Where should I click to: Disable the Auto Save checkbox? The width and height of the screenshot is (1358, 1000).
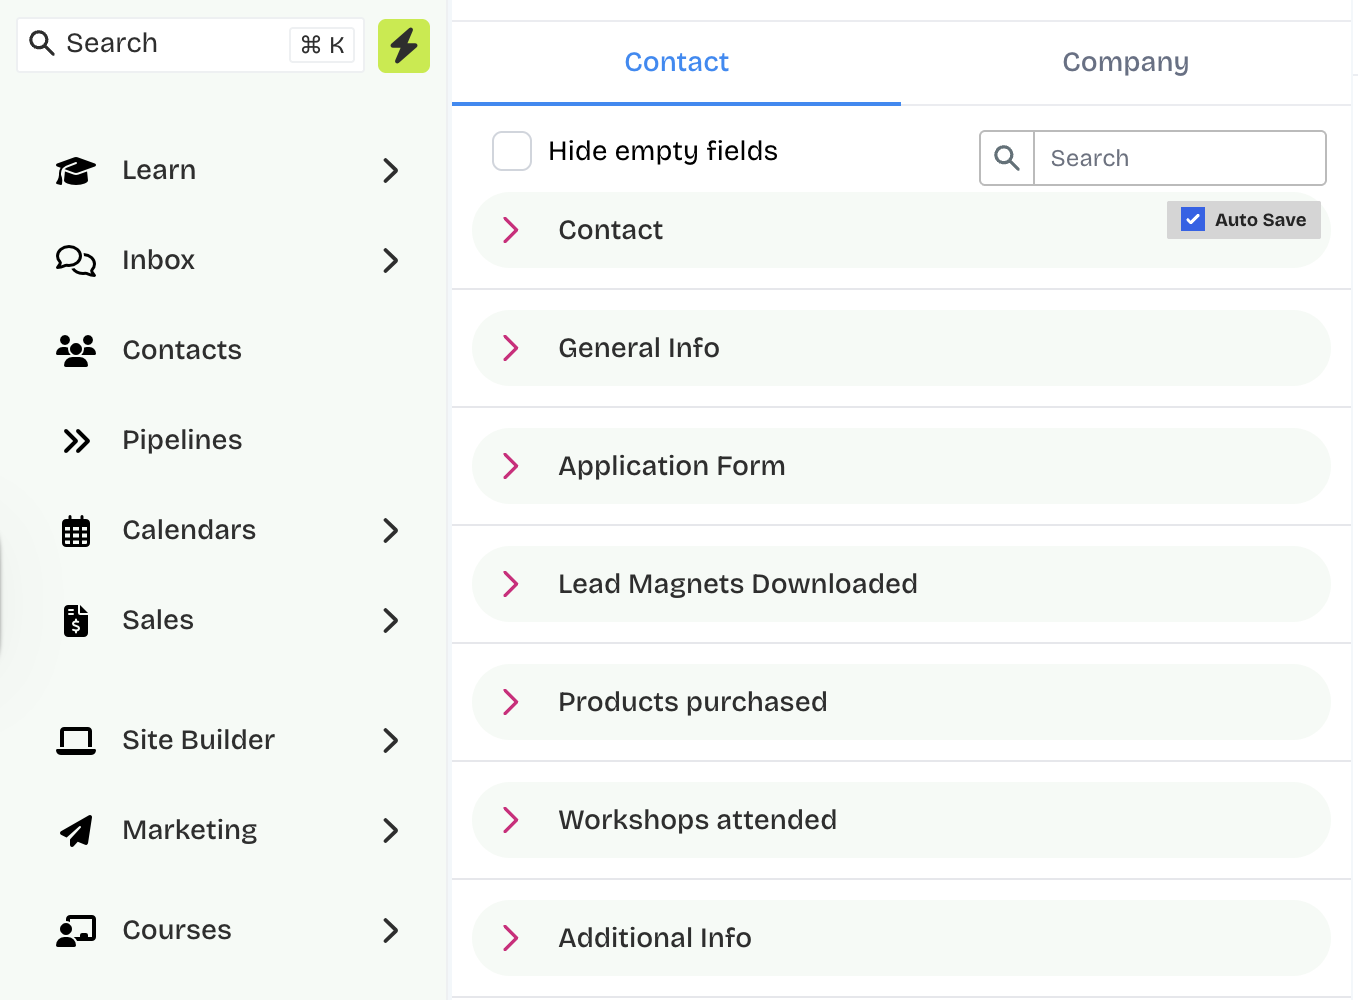click(1193, 220)
